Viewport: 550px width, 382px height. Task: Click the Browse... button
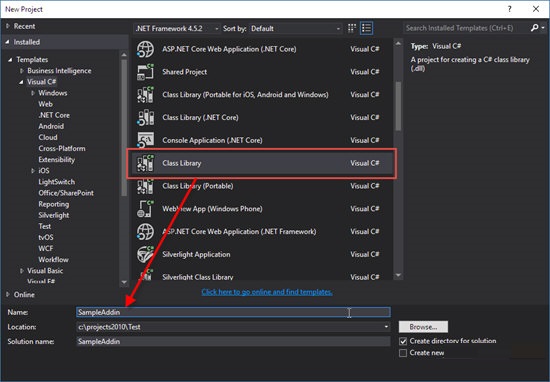tap(423, 327)
